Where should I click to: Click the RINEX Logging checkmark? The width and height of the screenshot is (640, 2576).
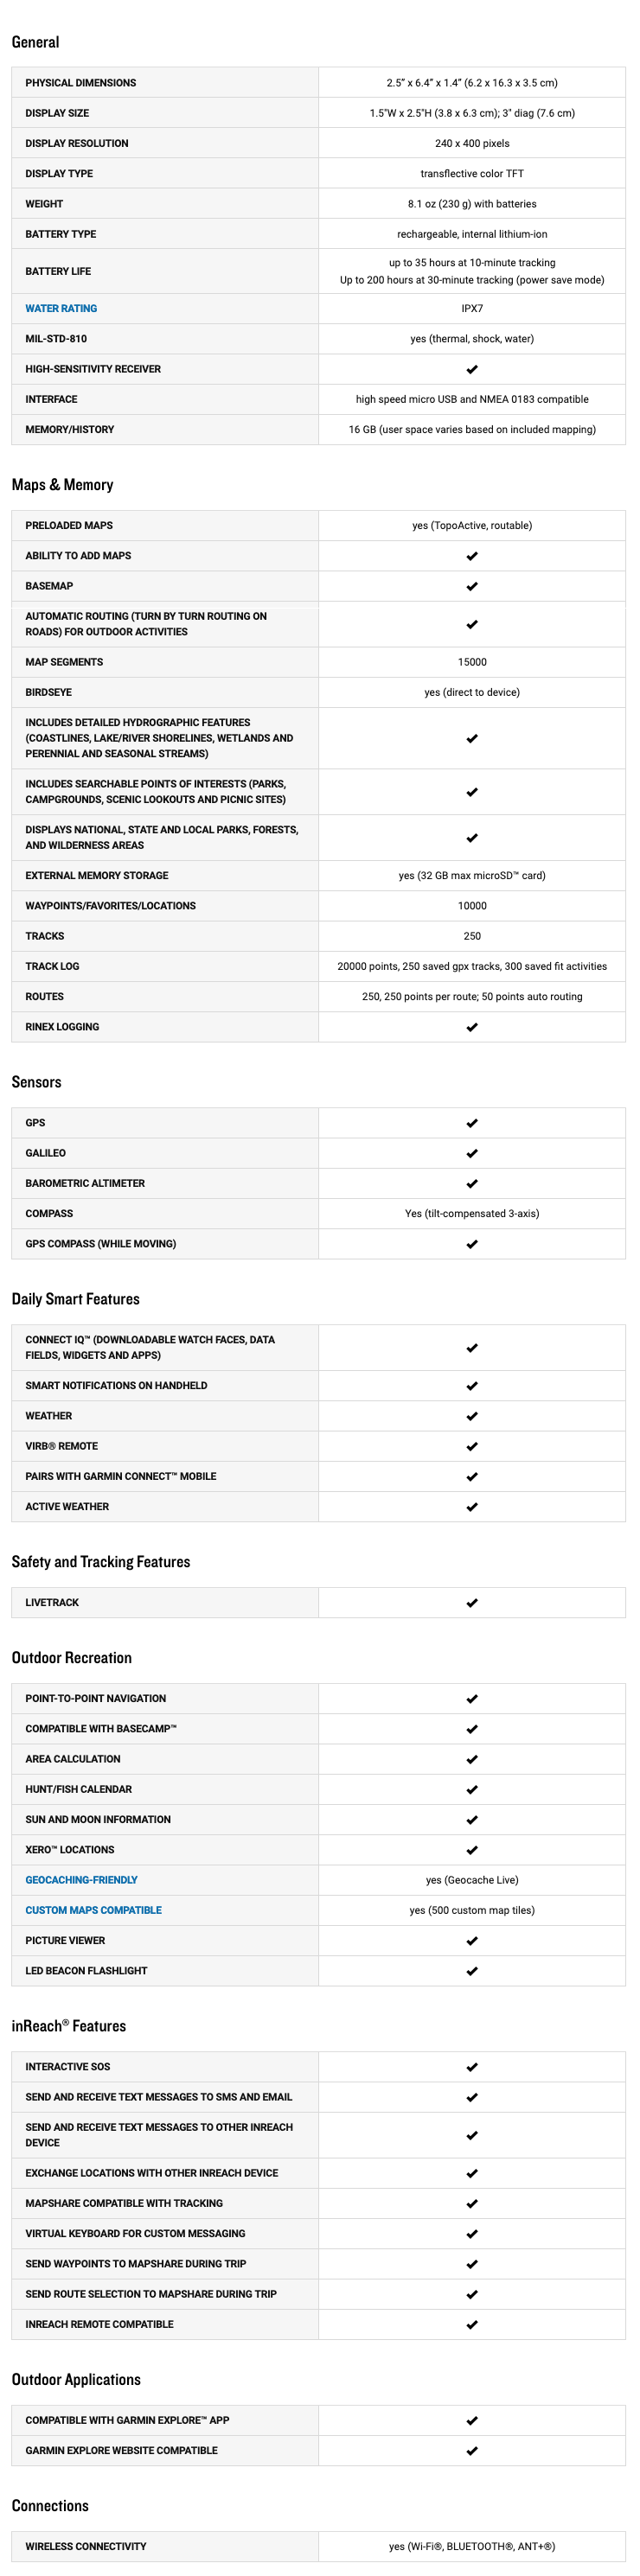coord(472,1027)
